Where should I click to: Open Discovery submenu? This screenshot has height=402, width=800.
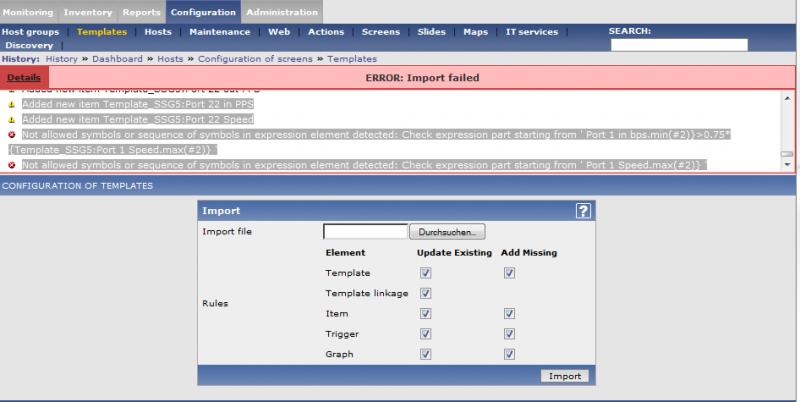click(x=29, y=45)
